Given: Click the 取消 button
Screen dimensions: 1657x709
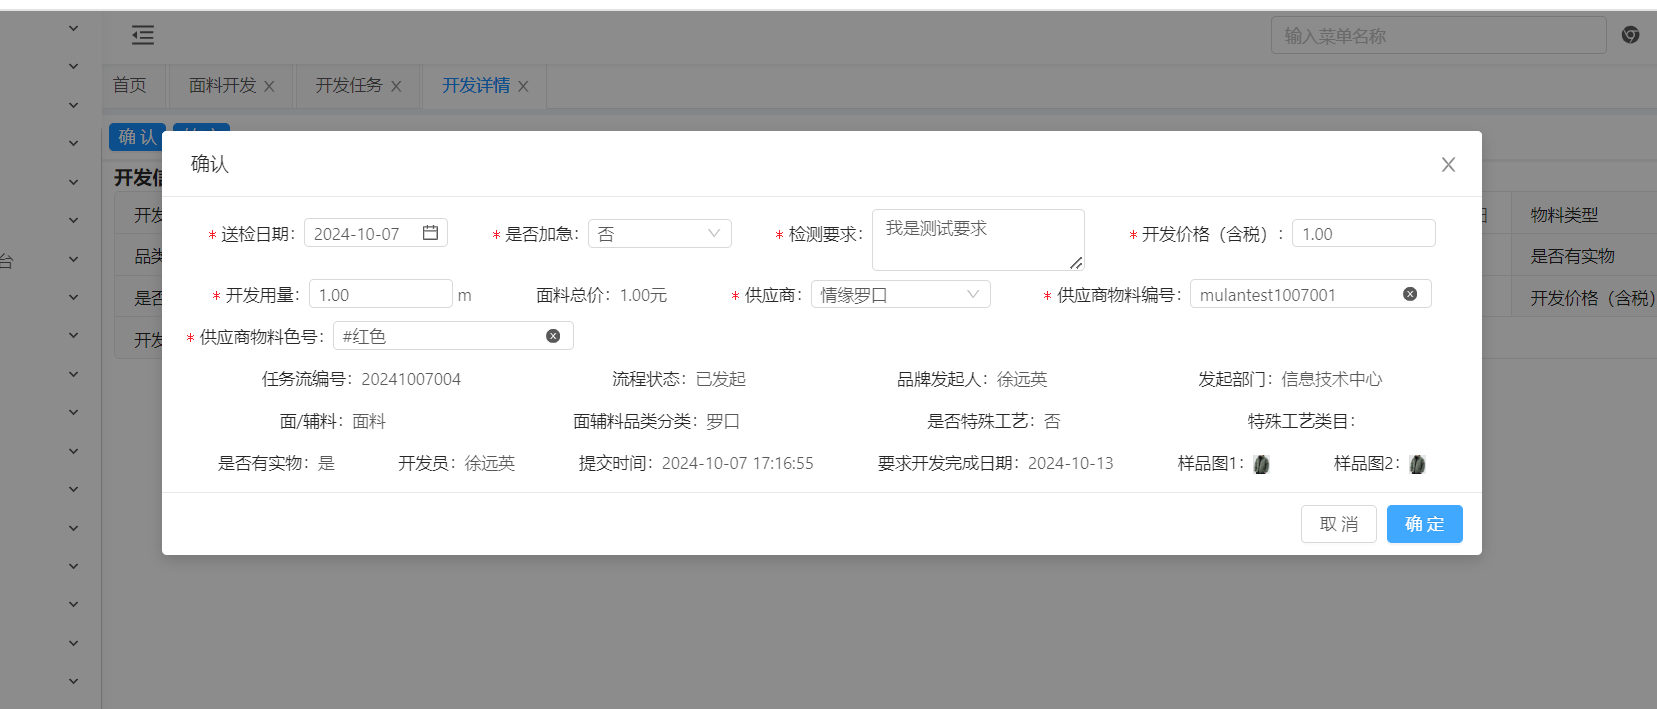Looking at the screenshot, I should click(x=1338, y=524).
